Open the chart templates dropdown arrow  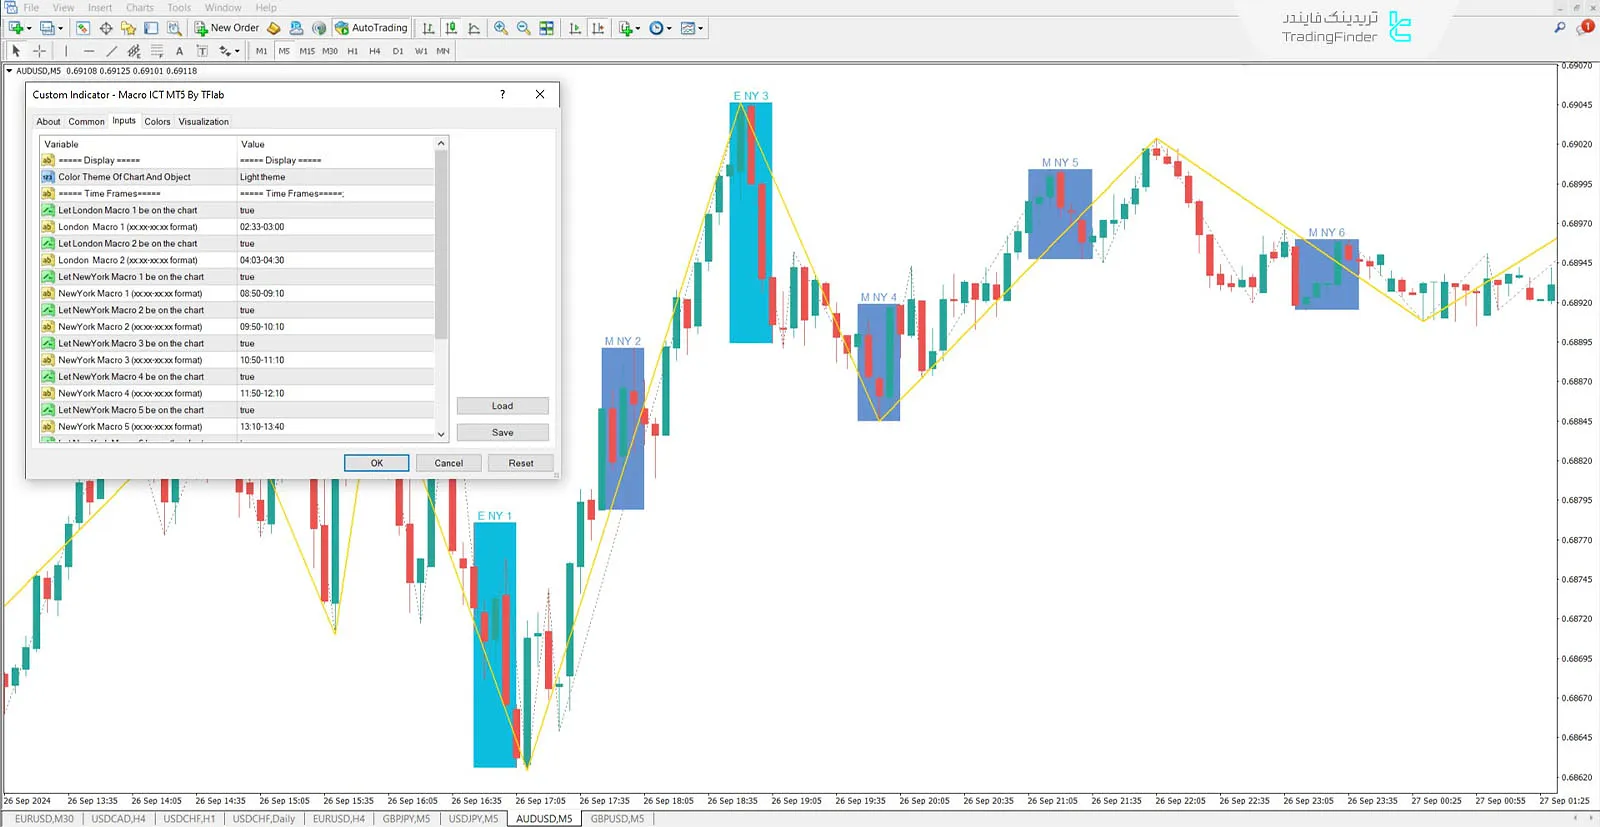pos(700,28)
